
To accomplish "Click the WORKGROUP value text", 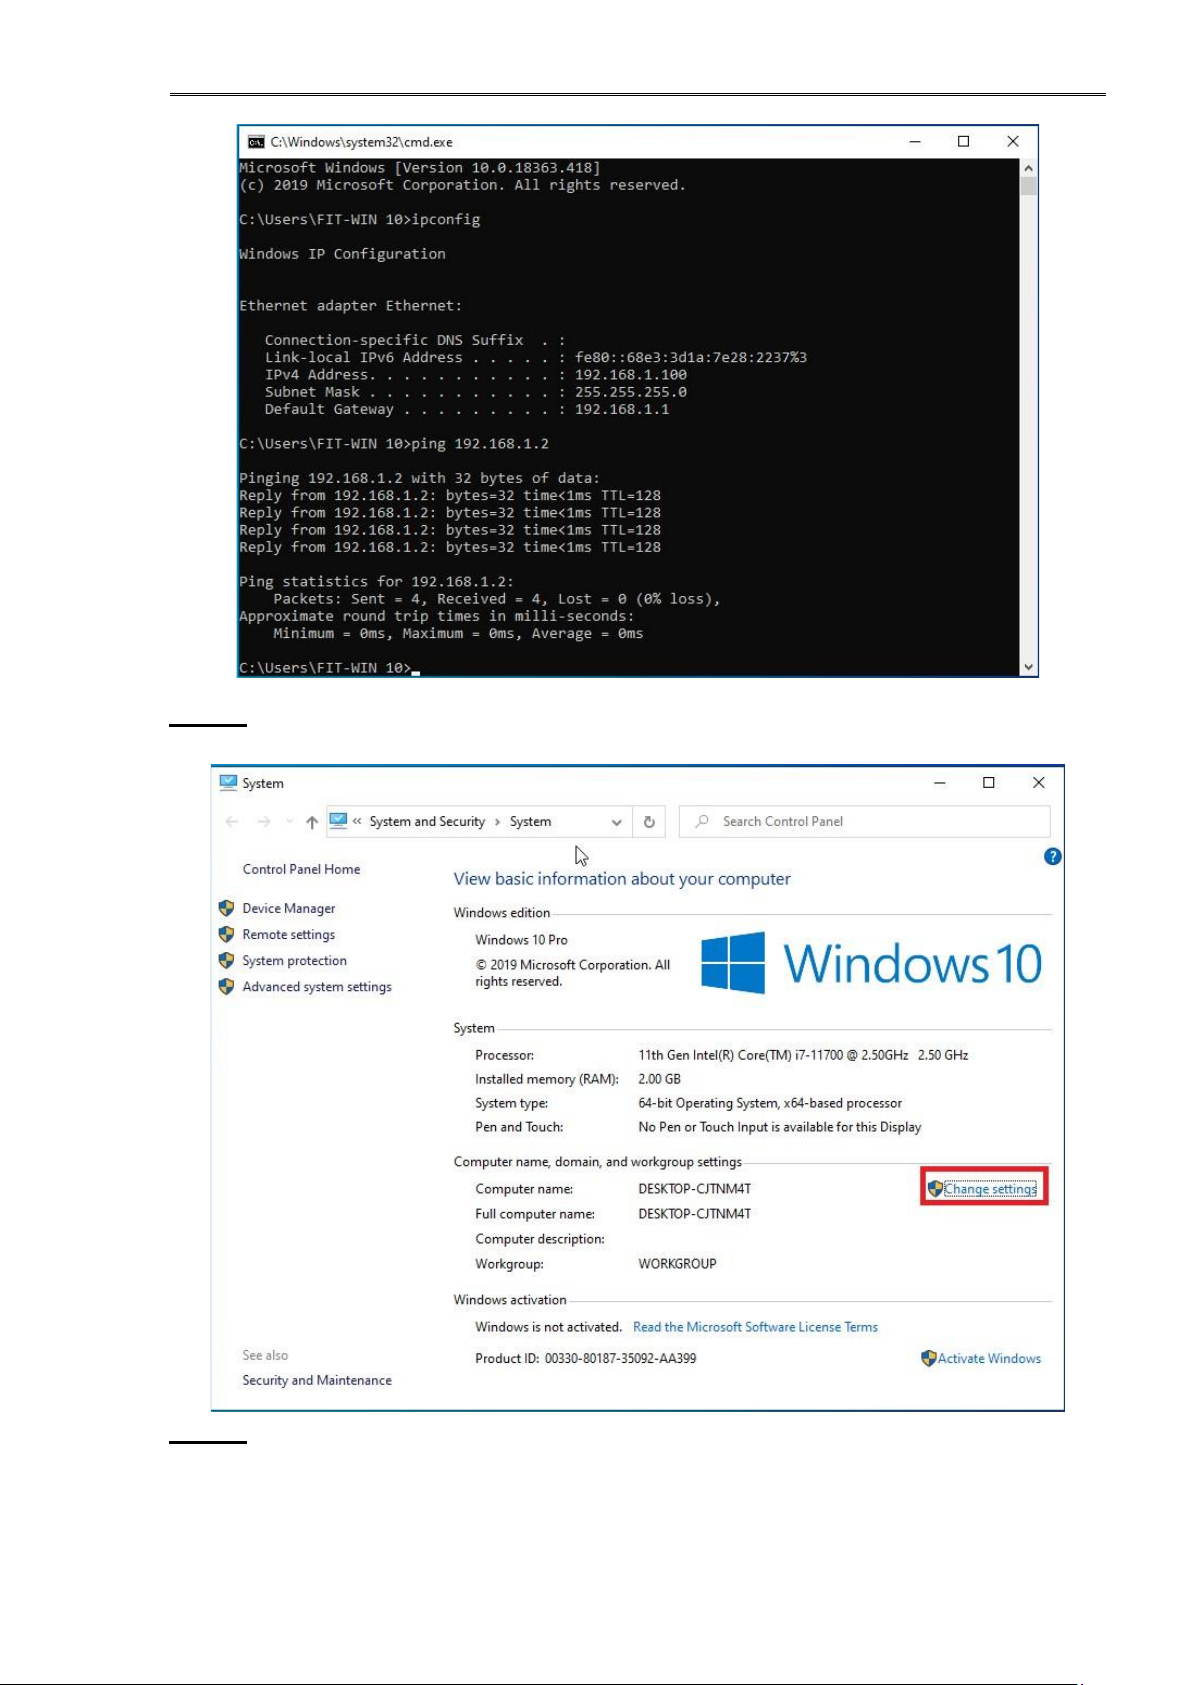I will coord(677,1264).
